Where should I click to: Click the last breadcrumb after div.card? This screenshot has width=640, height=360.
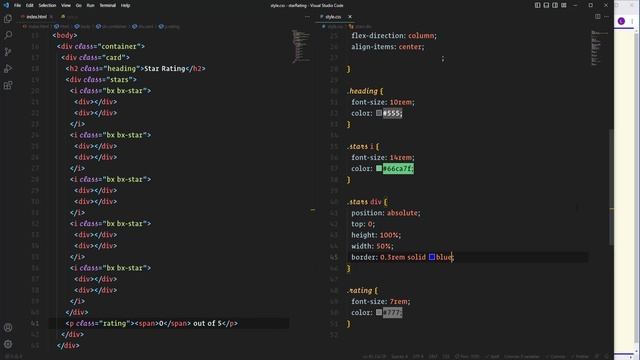tap(169, 27)
